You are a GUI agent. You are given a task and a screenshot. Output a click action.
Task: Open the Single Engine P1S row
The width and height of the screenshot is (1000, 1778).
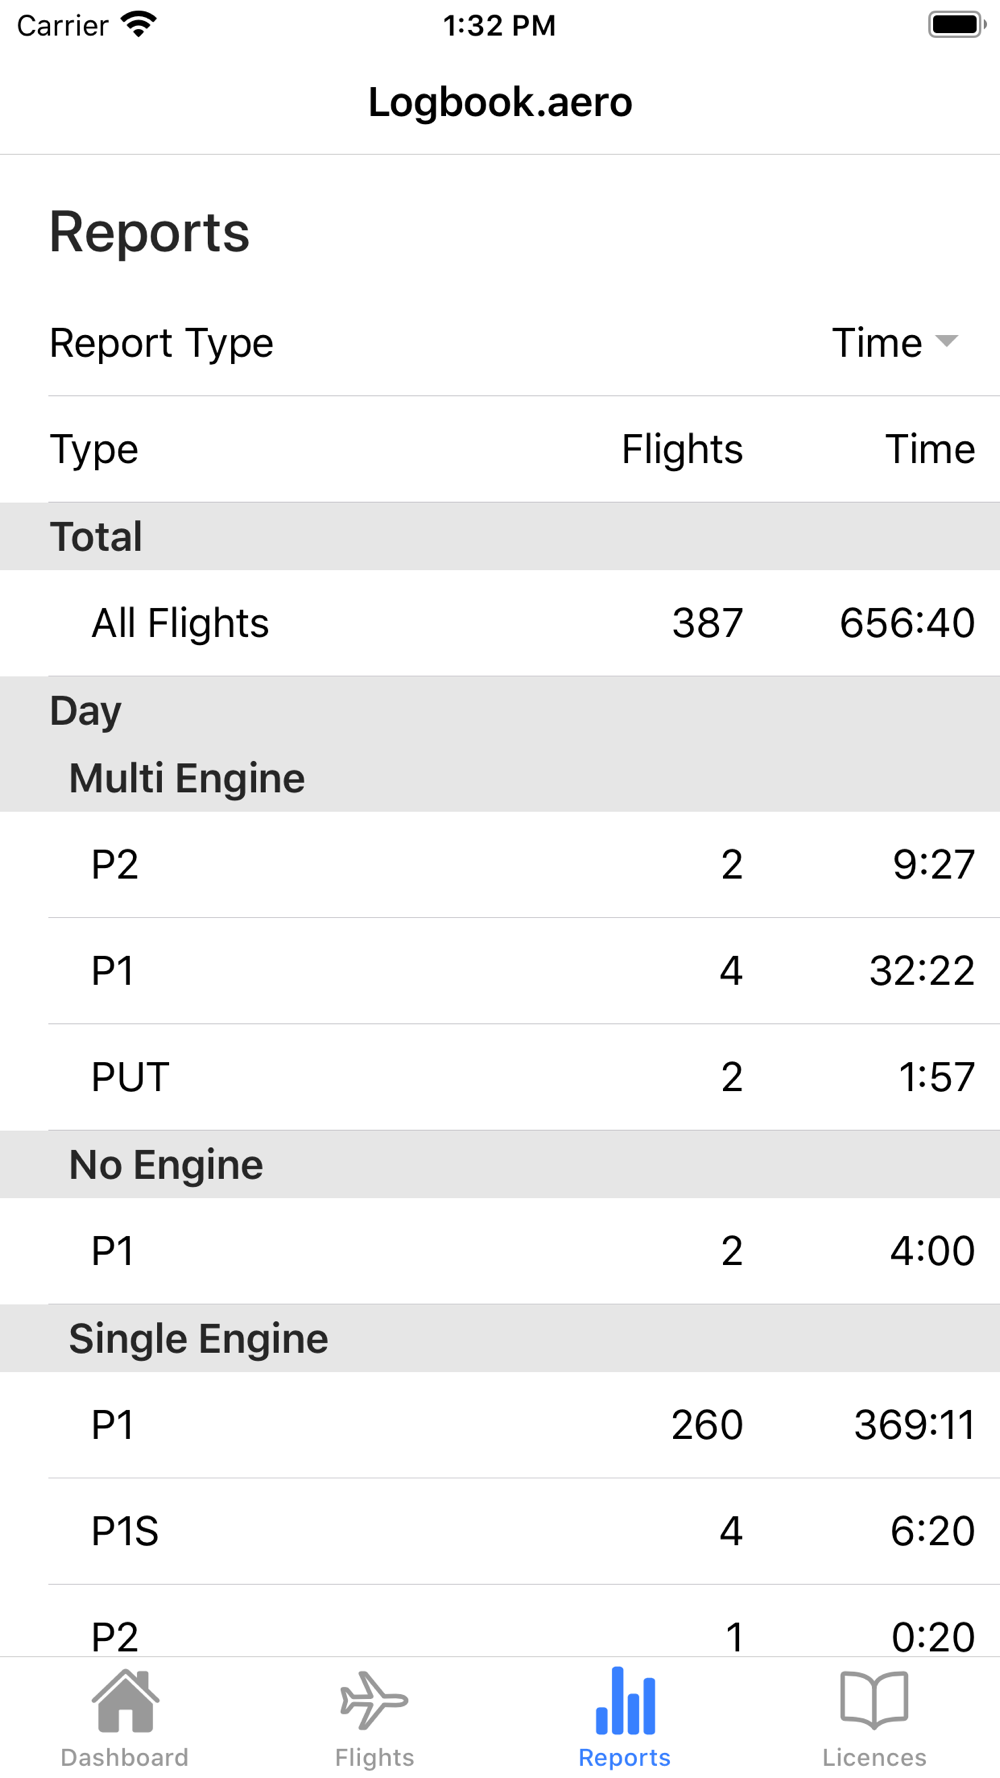point(500,1531)
